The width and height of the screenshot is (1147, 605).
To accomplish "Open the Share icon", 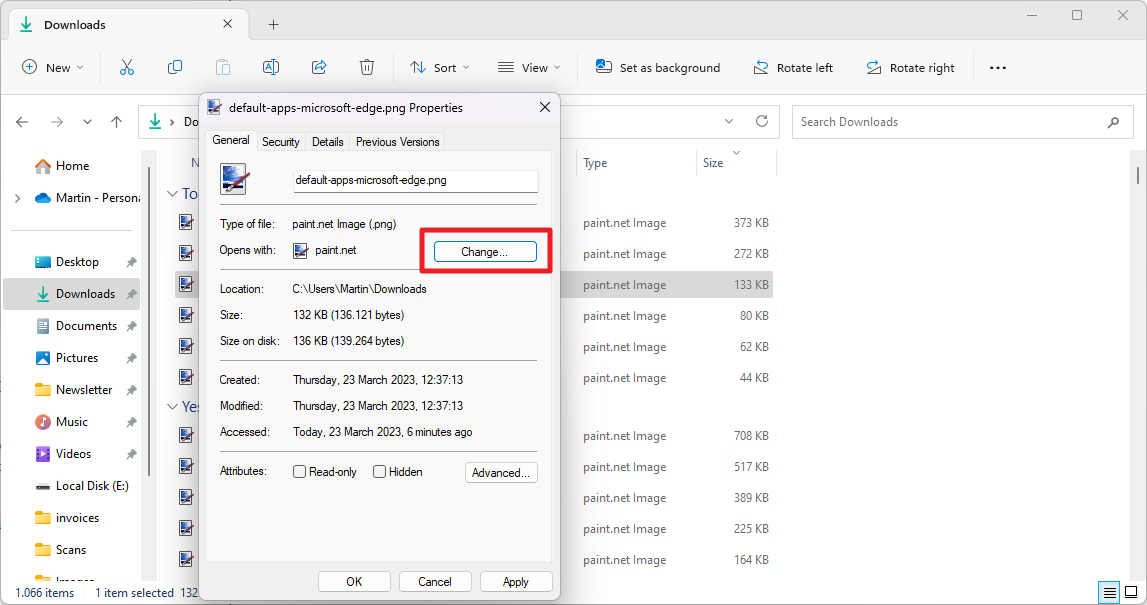I will 318,66.
